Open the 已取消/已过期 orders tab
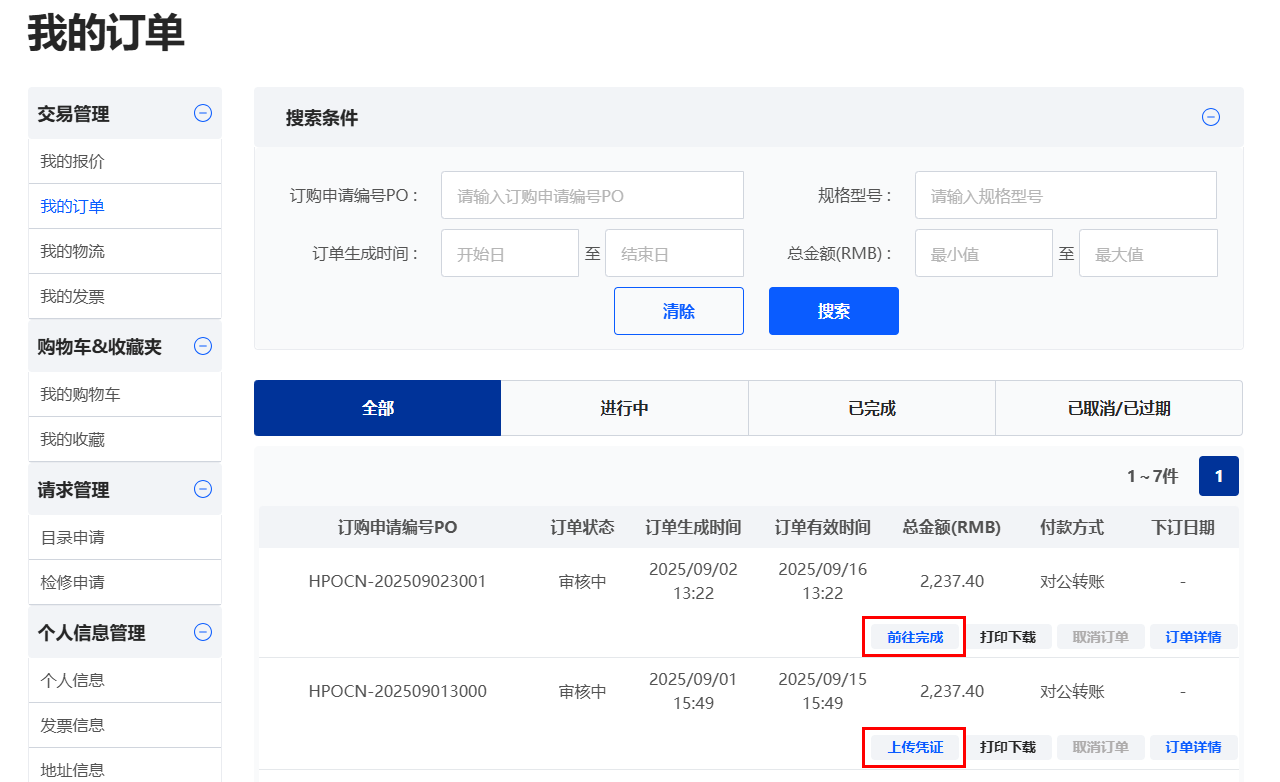The width and height of the screenshot is (1280, 782). click(x=1118, y=408)
